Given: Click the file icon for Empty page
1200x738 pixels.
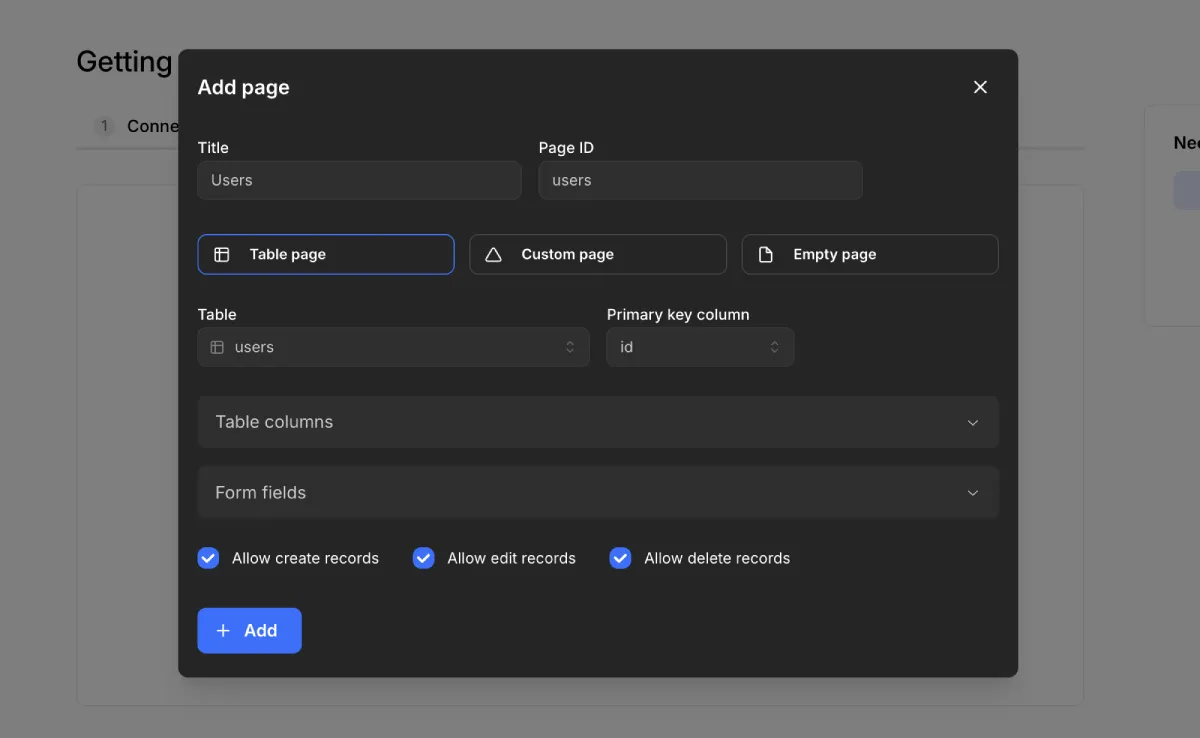Looking at the screenshot, I should tap(766, 255).
